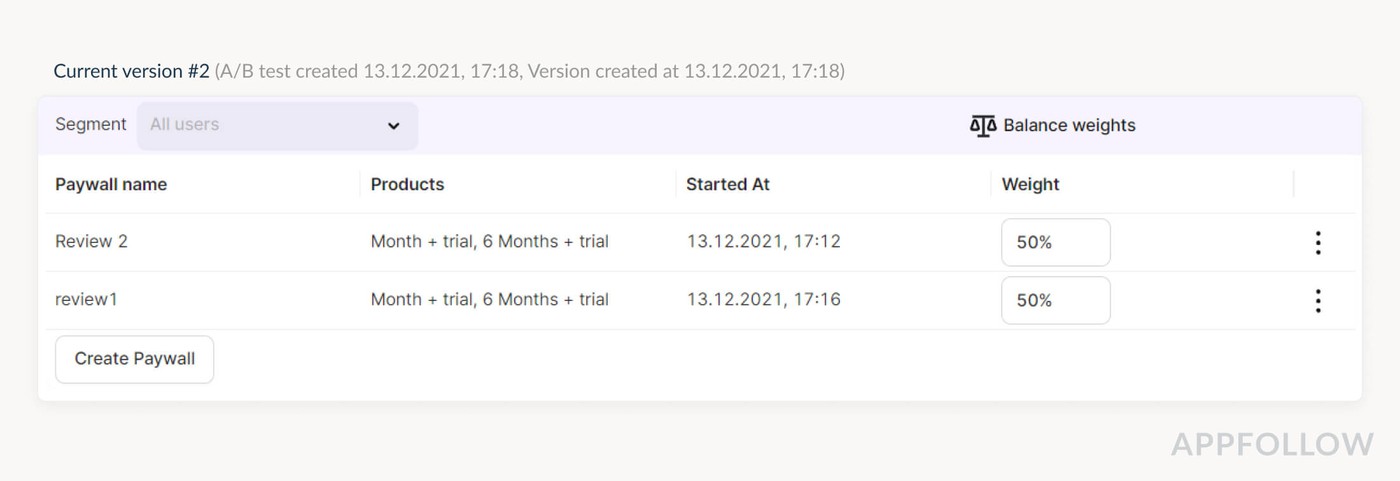Image resolution: width=1400 pixels, height=481 pixels.
Task: Click the 17:12 start date for Review 2
Action: pos(763,241)
